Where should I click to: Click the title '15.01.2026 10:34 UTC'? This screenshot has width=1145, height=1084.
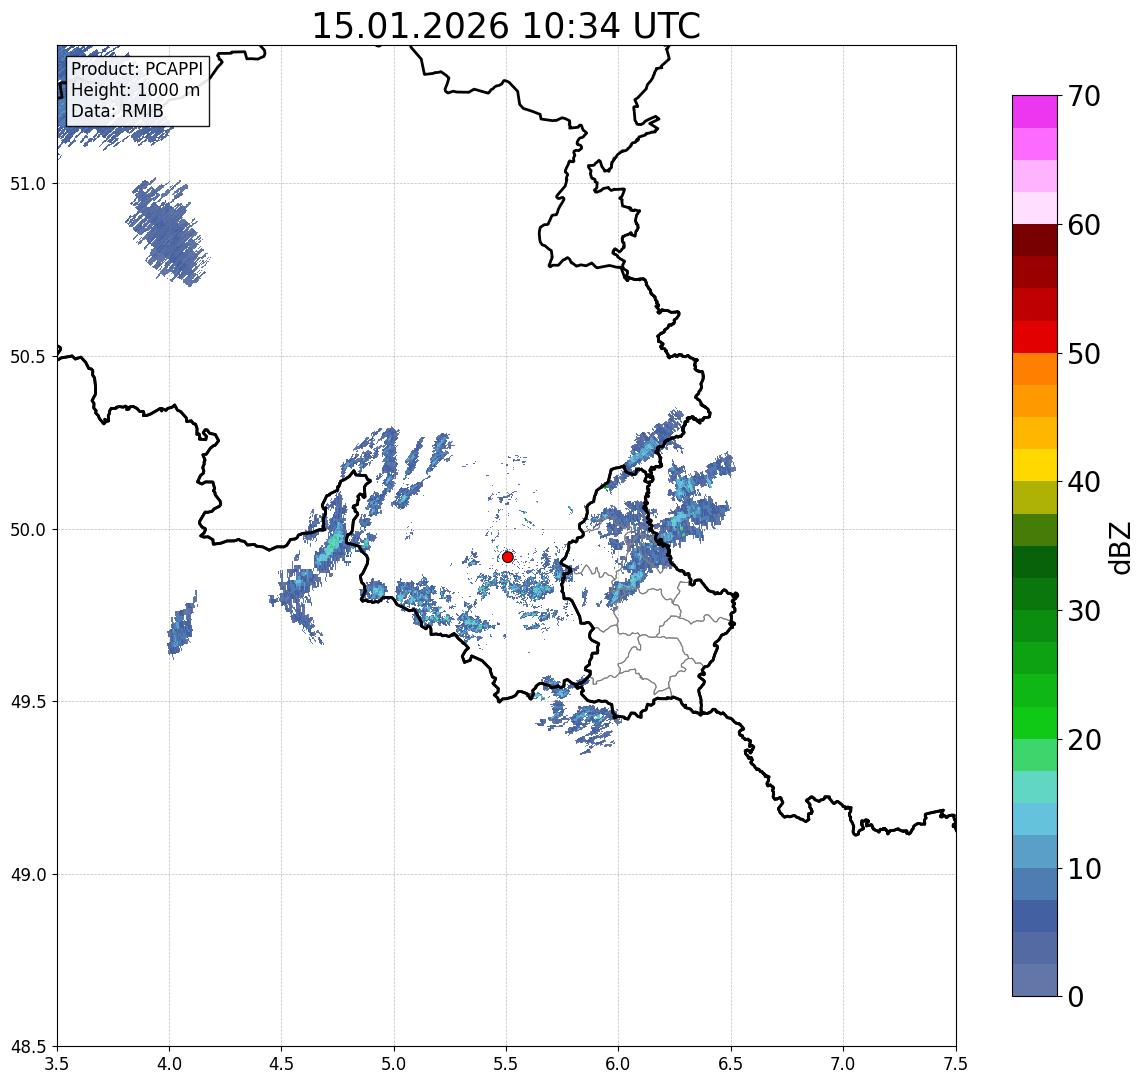[506, 26]
